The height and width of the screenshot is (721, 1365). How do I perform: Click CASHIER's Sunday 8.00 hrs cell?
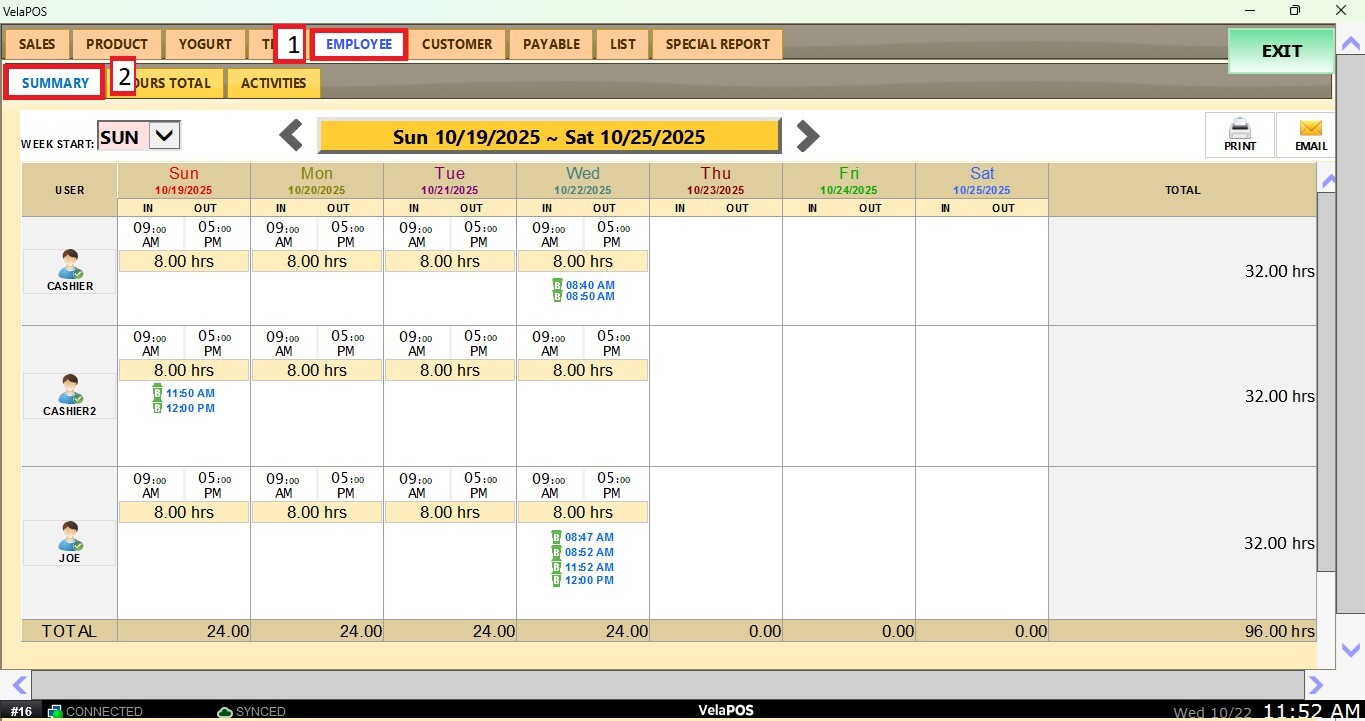click(184, 261)
